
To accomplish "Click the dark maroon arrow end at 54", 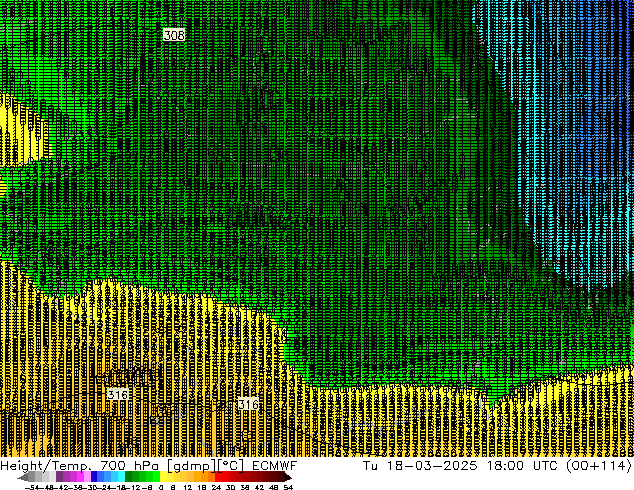I will click(287, 478).
